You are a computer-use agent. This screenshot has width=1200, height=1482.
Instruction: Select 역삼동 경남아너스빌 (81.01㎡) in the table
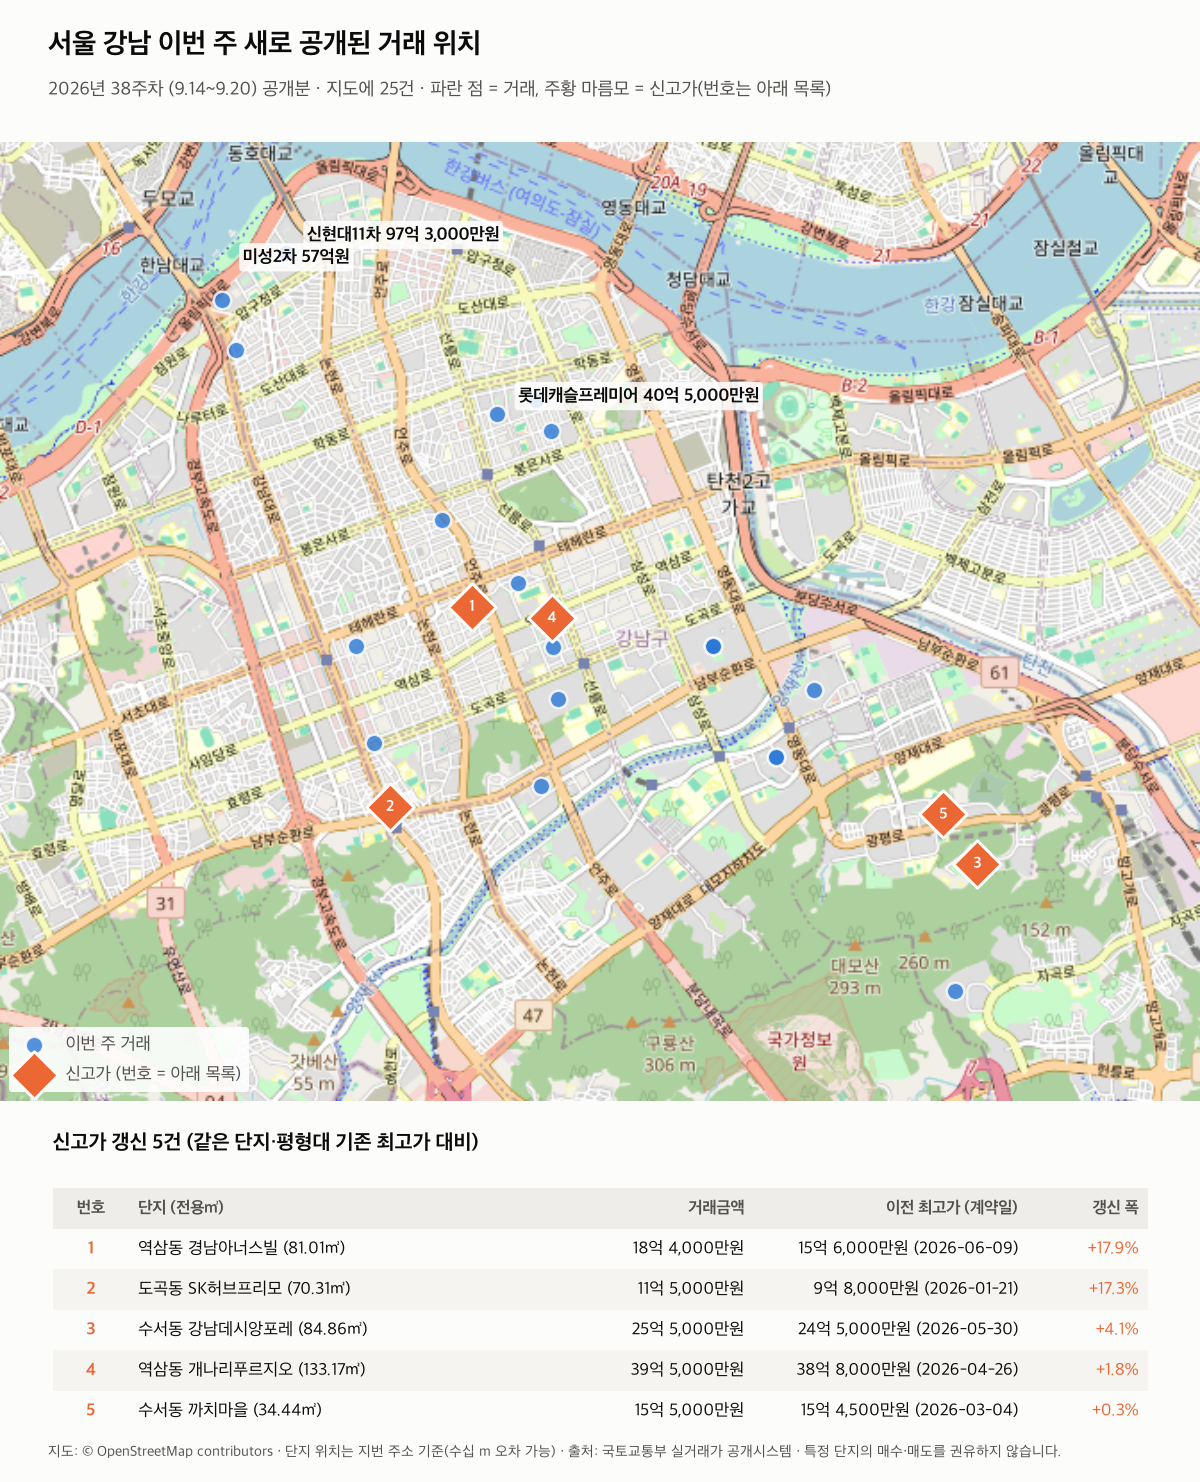pos(241,1248)
